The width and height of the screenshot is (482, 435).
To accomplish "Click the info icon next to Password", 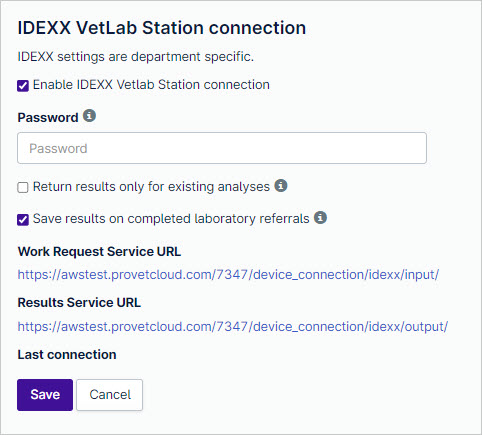I will pyautogui.click(x=89, y=116).
